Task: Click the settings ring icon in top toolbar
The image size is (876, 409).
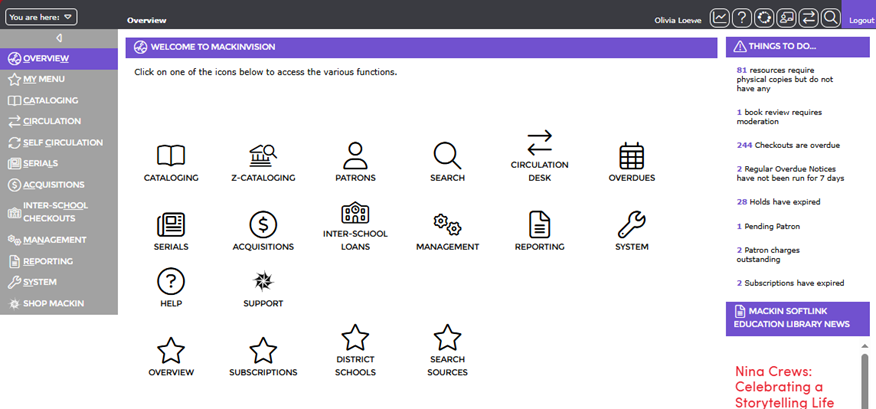Action: coord(764,18)
